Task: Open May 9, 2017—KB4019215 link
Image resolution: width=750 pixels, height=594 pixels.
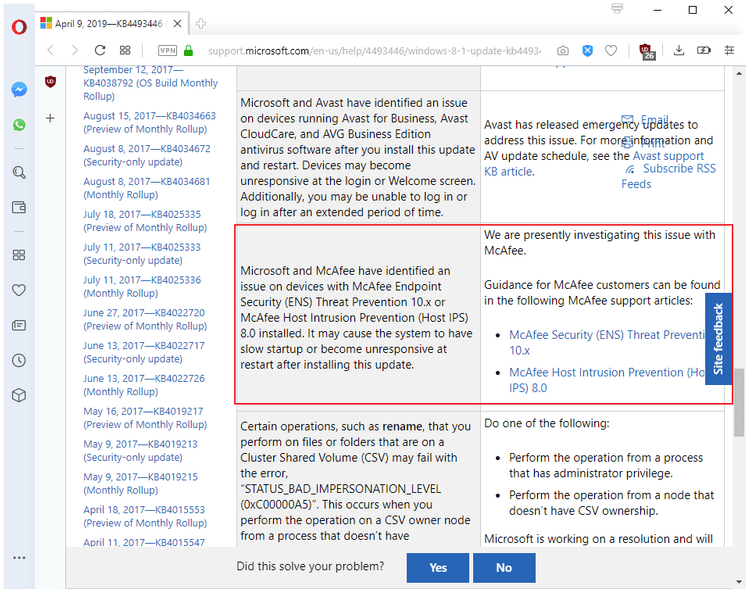Action: pyautogui.click(x=141, y=484)
